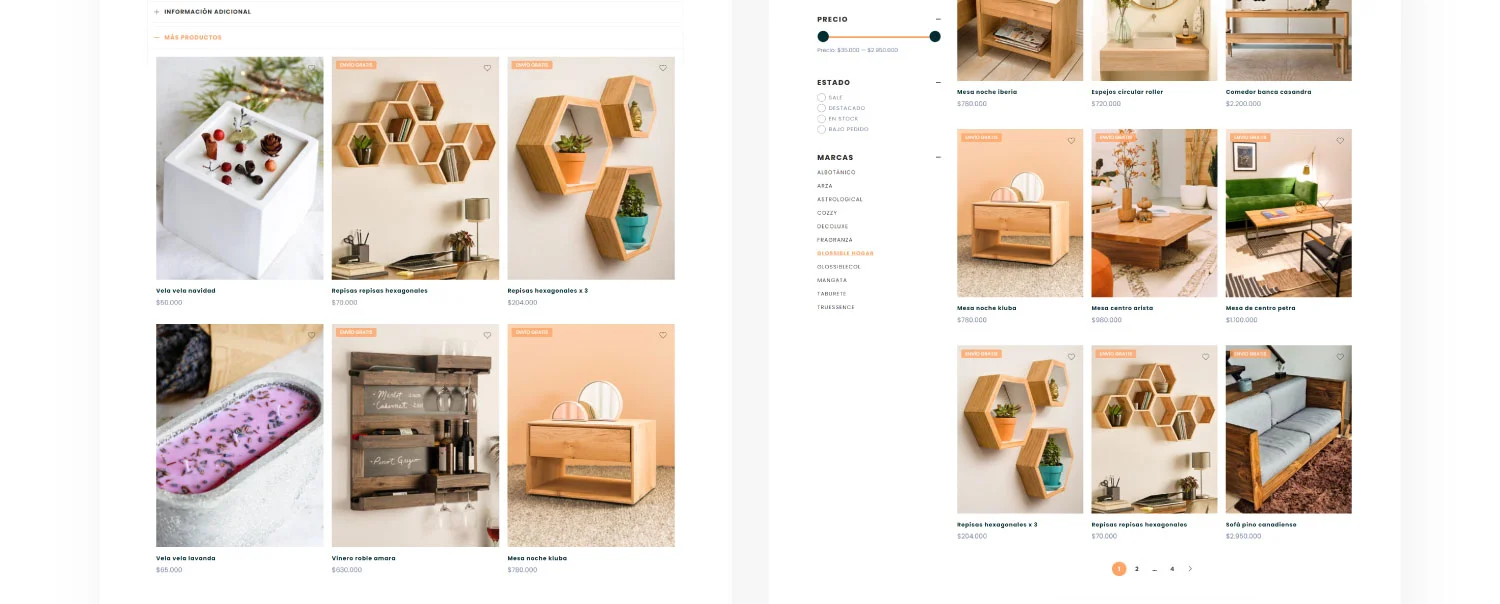Collapse the Precio filter section
The height and width of the screenshot is (604, 1500).
tap(938, 19)
